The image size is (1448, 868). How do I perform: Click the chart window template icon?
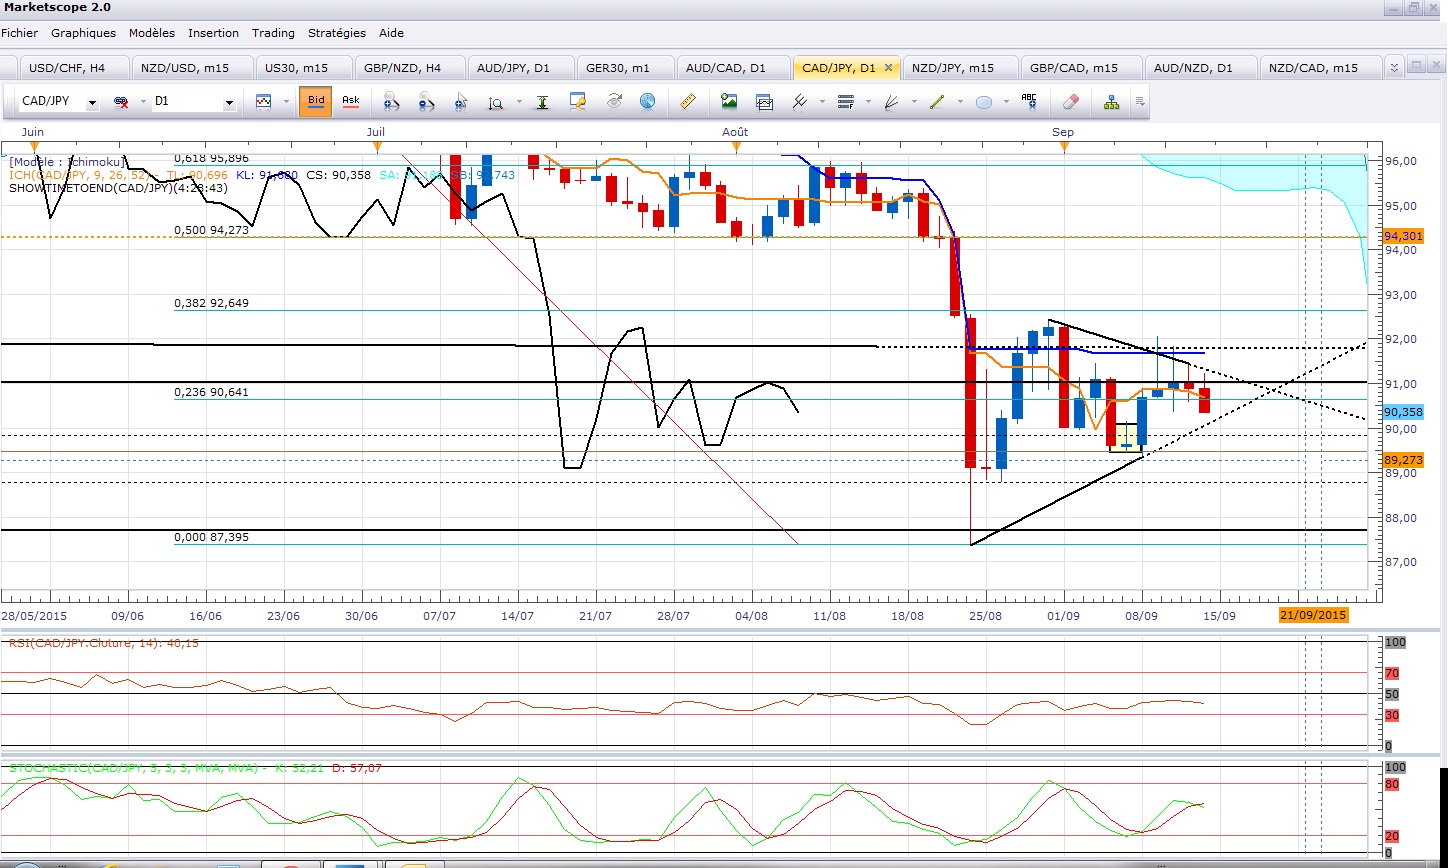(765, 102)
